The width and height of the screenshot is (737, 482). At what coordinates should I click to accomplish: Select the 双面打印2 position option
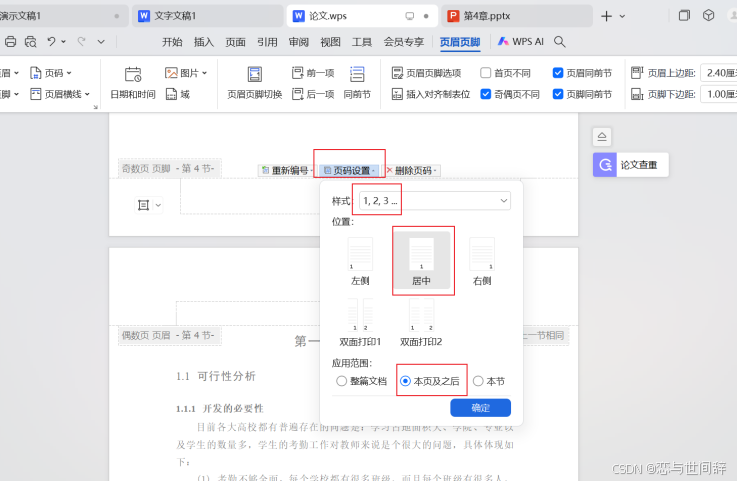coord(421,323)
